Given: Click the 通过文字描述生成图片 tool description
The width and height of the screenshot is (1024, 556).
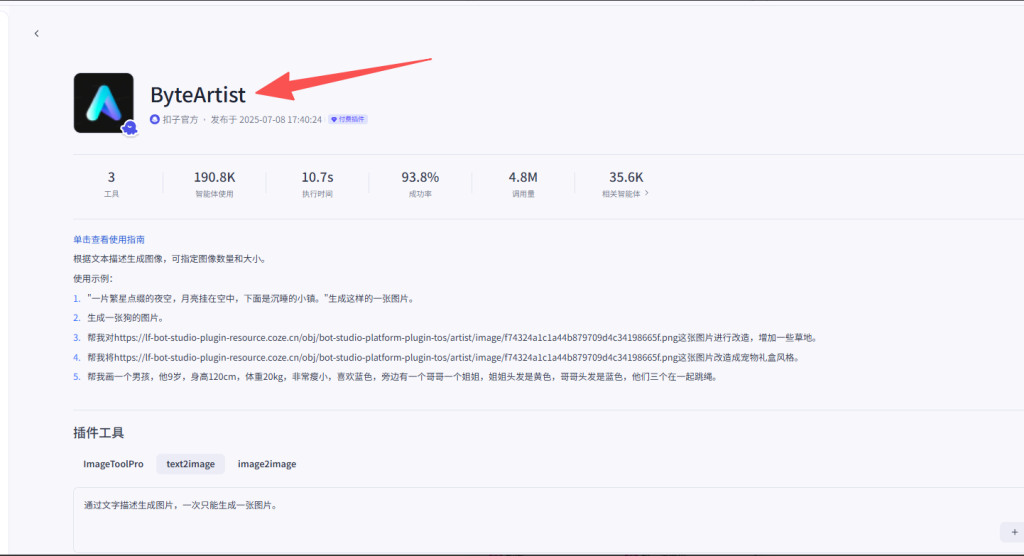Looking at the screenshot, I should pyautogui.click(x=181, y=505).
